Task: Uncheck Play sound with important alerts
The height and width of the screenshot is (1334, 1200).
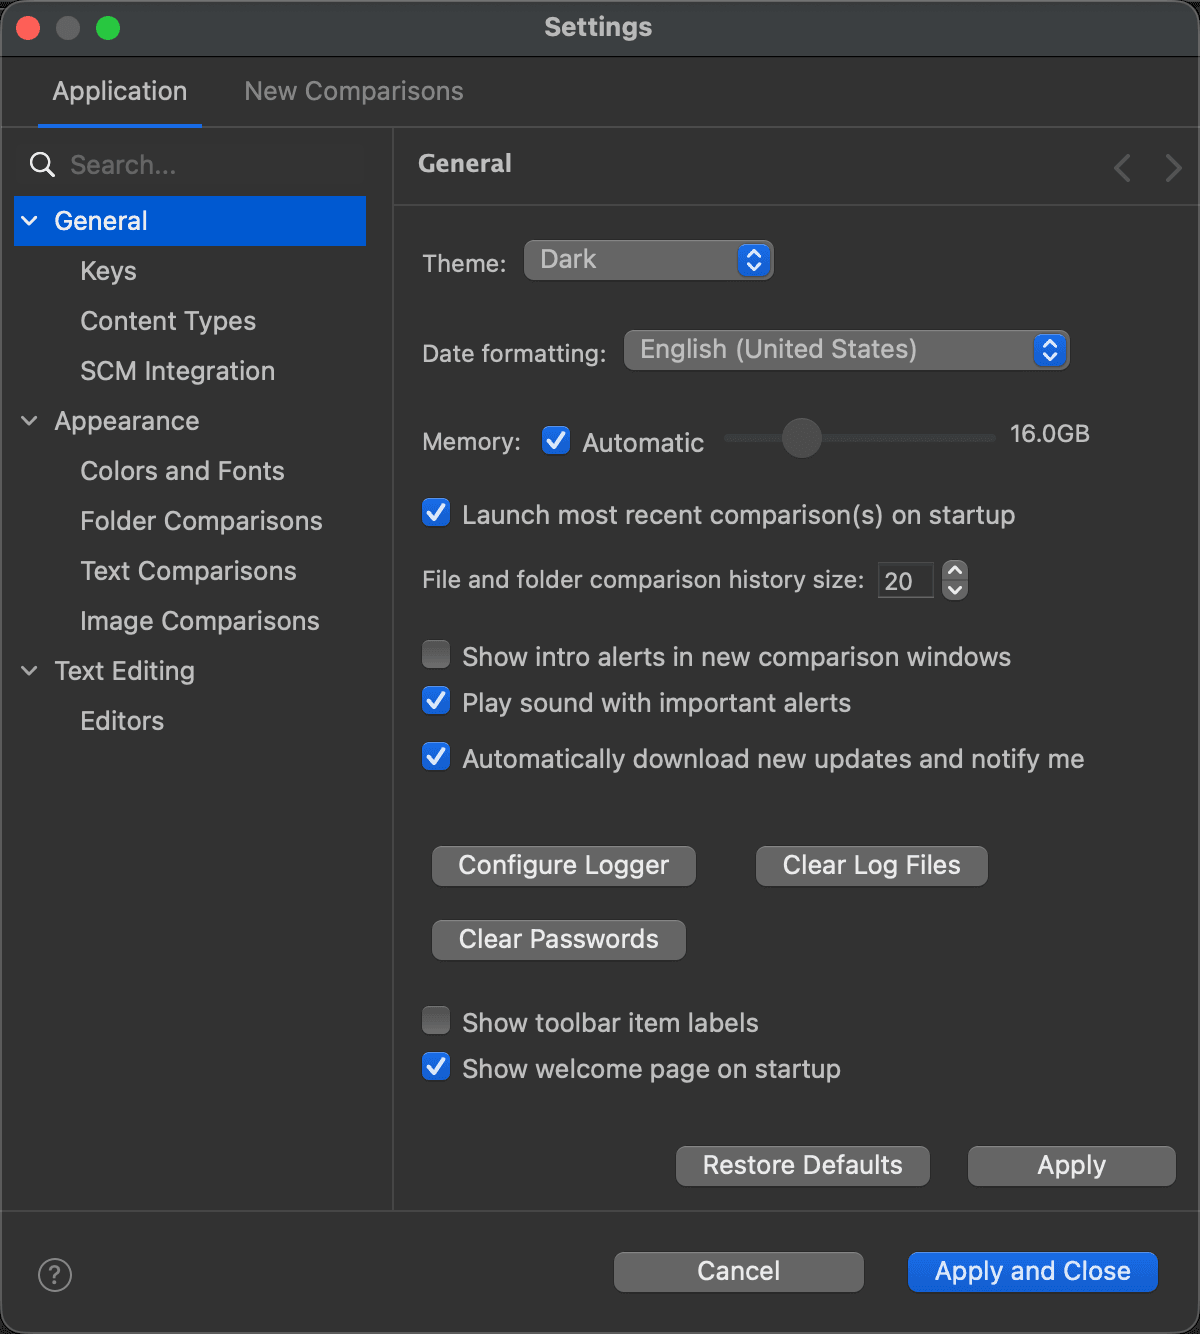Action: pos(436,701)
